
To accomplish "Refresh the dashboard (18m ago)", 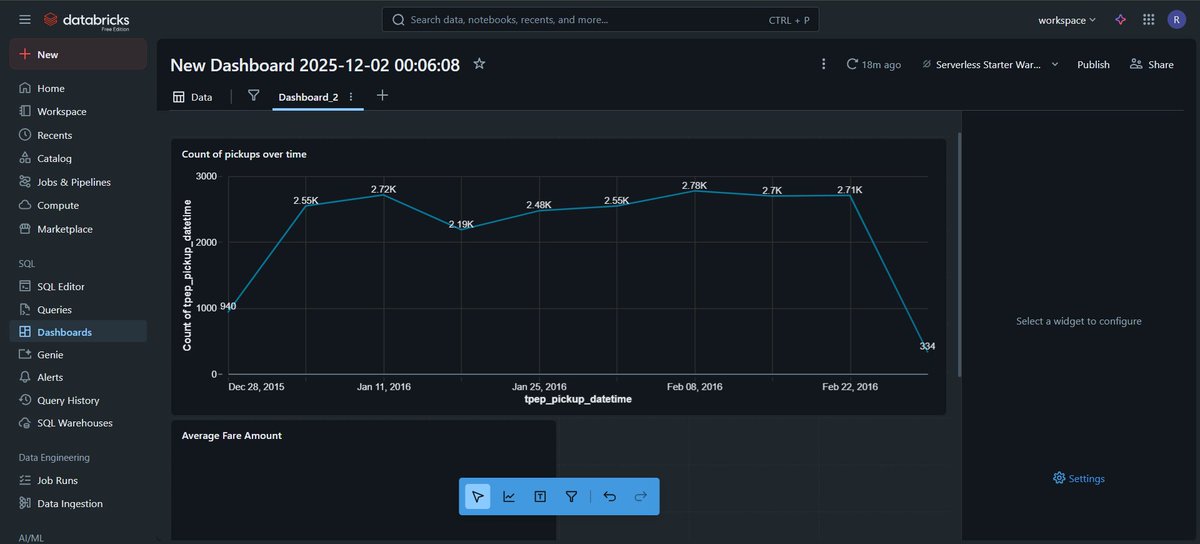I will (873, 64).
